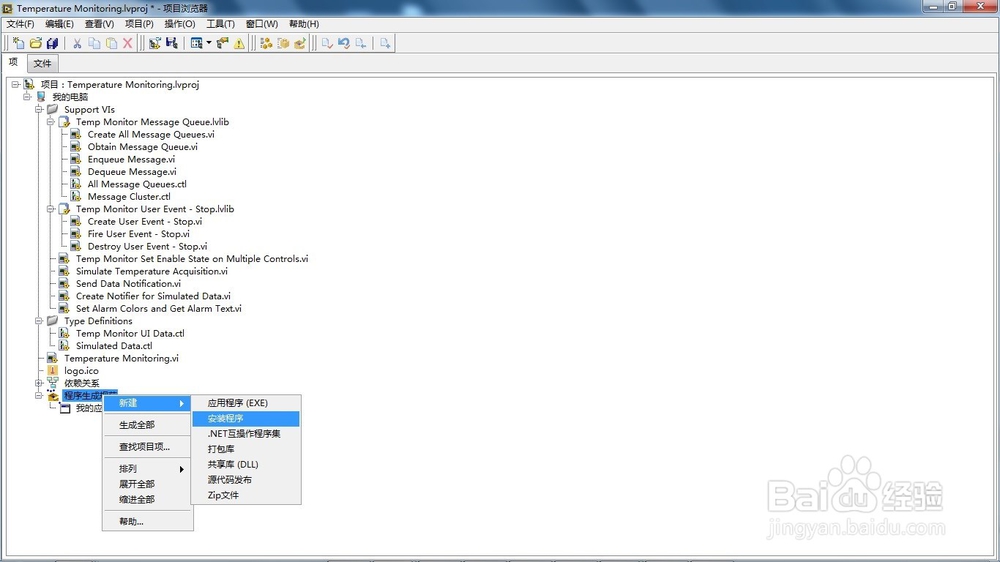Open the dropdown arrow beside Filter View
This screenshot has height=562, width=1000.
click(x=209, y=43)
